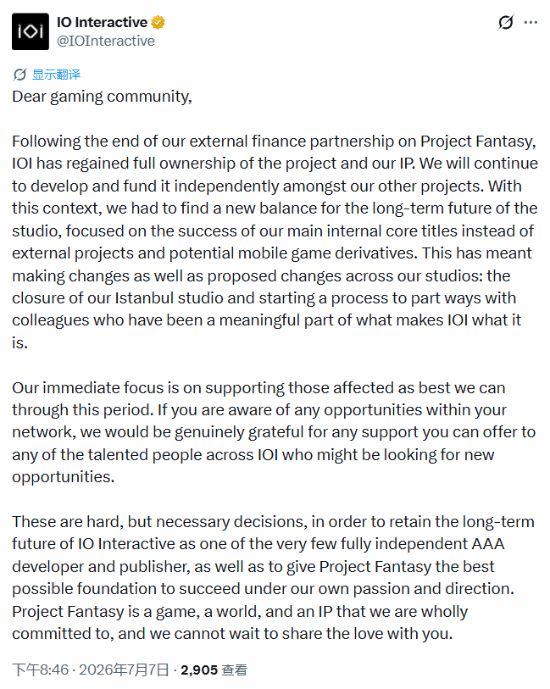Open the IO Interactive profile avatar

coord(30,31)
